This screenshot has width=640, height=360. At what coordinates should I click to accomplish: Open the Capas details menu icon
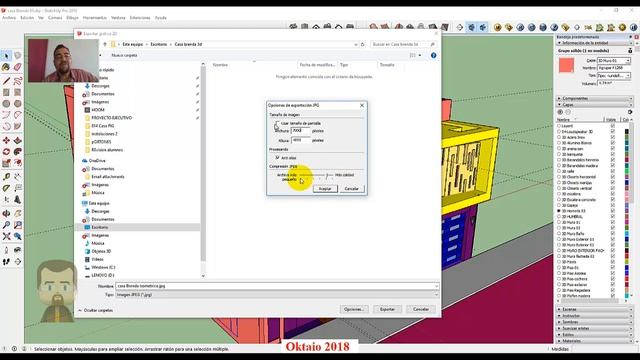pos(630,112)
